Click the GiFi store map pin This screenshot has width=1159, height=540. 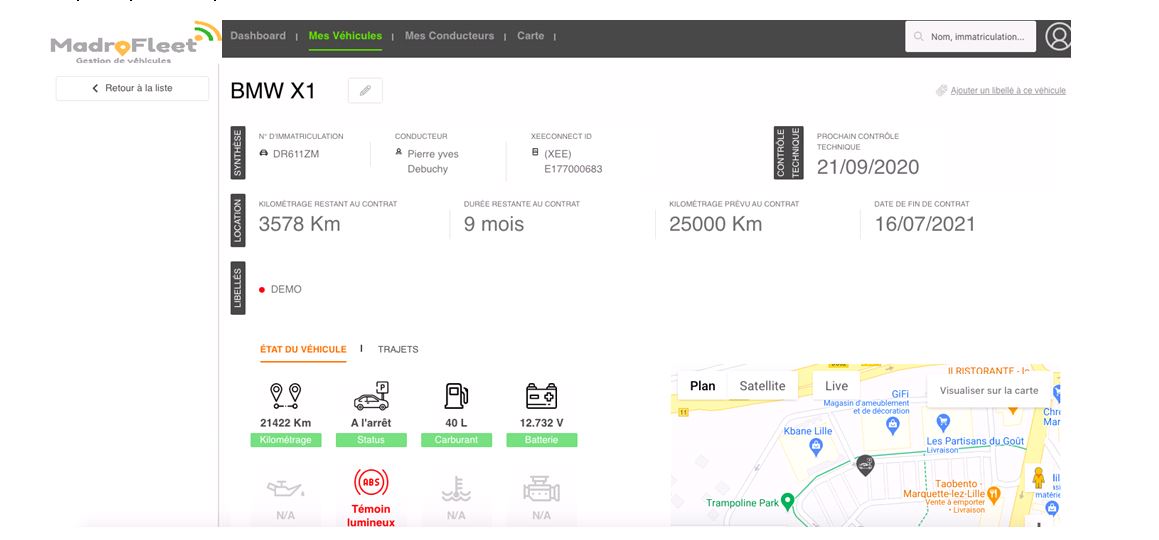click(x=893, y=424)
